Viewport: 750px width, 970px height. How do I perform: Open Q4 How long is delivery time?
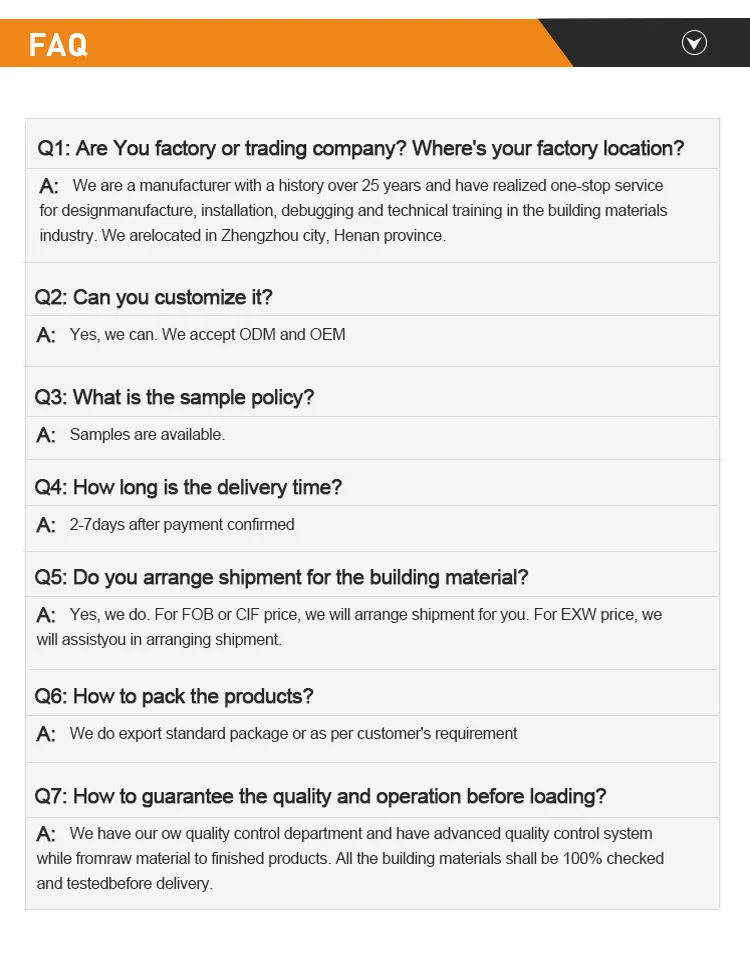(x=188, y=487)
